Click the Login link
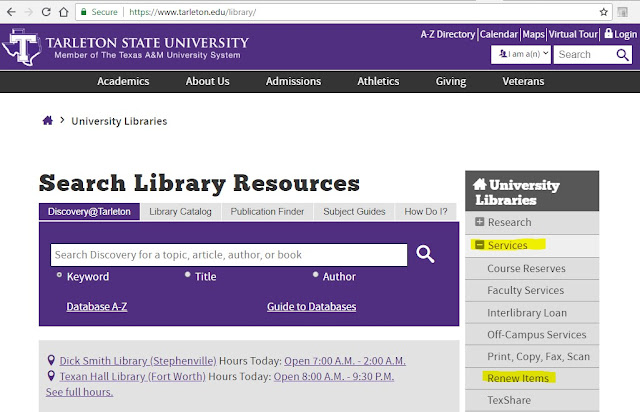This screenshot has height=412, width=640. coord(620,34)
